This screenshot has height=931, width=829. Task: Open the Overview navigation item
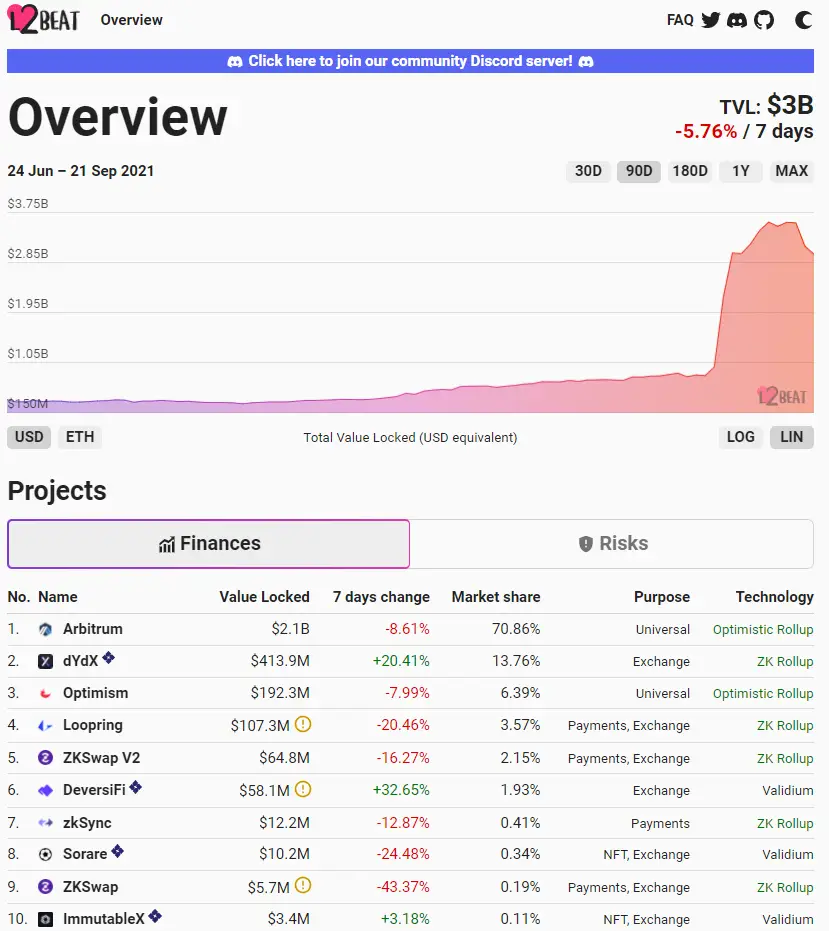(x=131, y=20)
